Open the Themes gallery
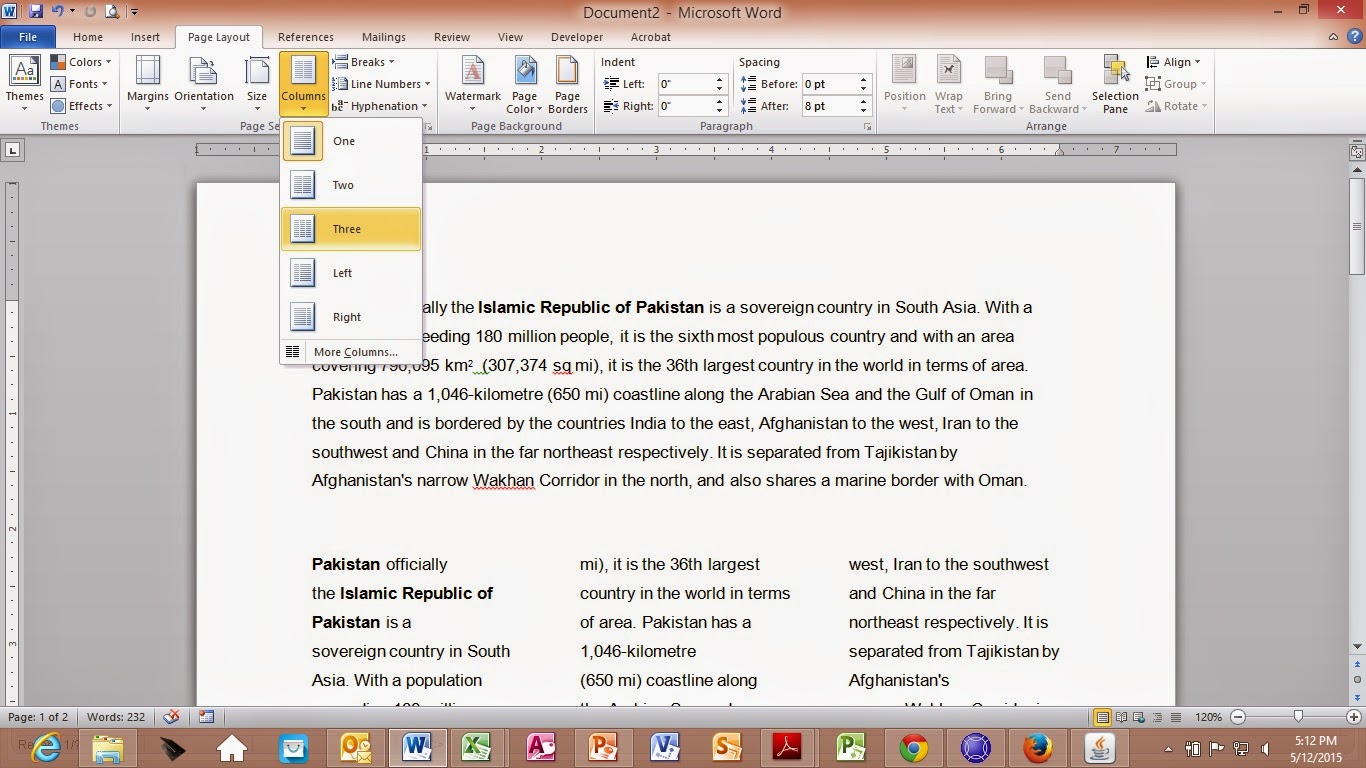This screenshot has width=1366, height=768. tap(24, 84)
